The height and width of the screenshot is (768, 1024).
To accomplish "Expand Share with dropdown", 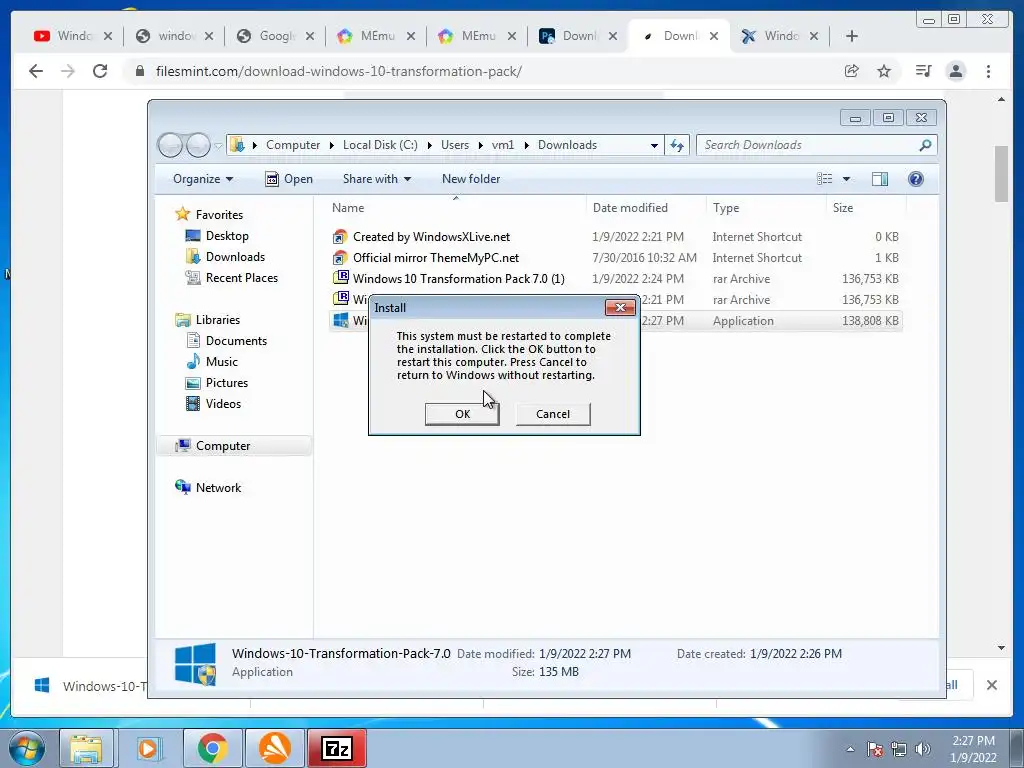I will (x=377, y=179).
